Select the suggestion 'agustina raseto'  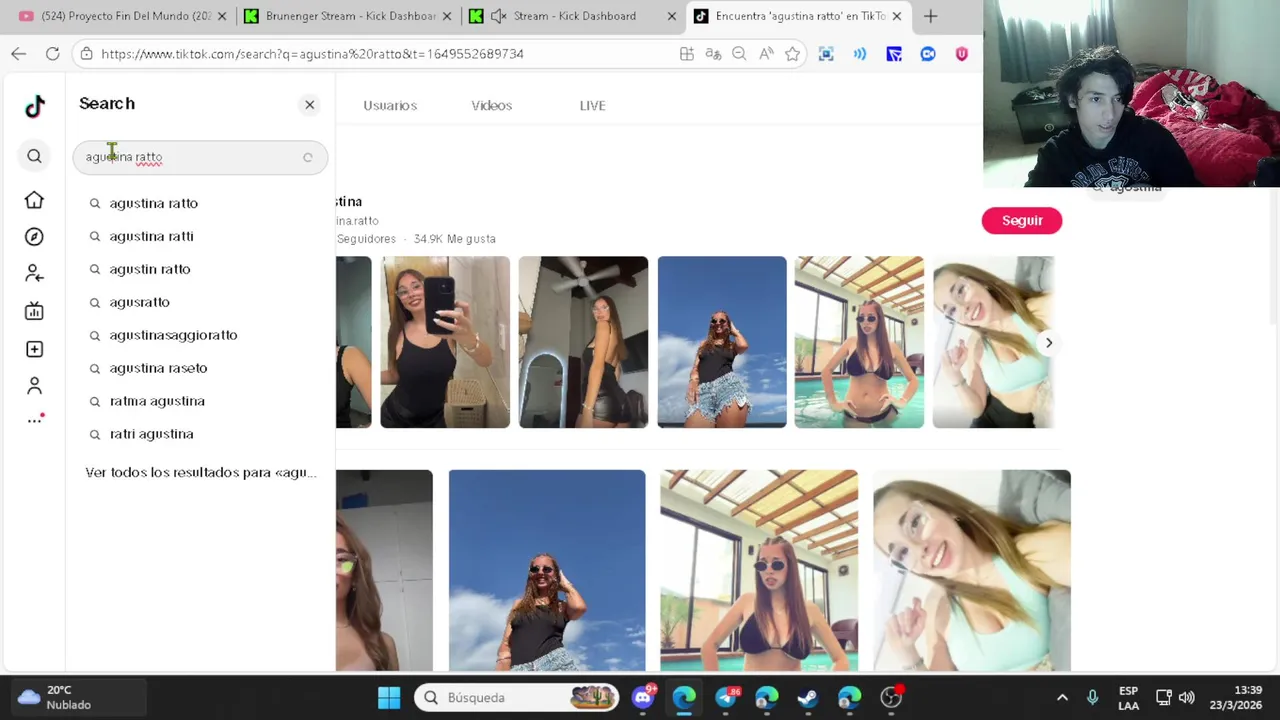click(158, 368)
